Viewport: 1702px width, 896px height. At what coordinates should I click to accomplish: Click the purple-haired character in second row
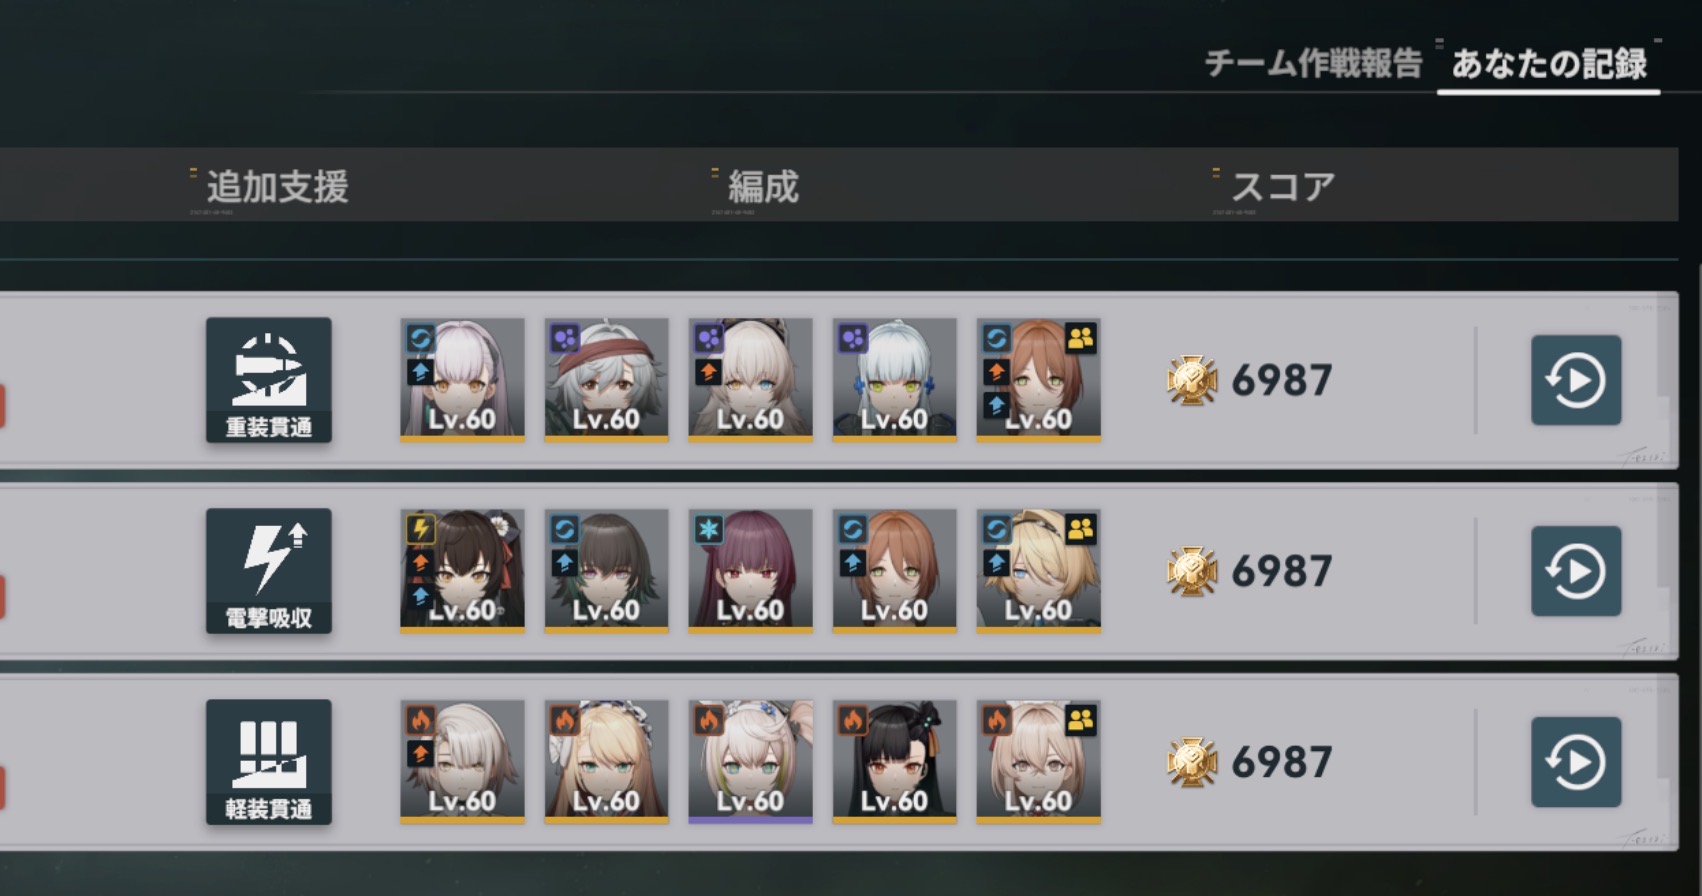[750, 571]
